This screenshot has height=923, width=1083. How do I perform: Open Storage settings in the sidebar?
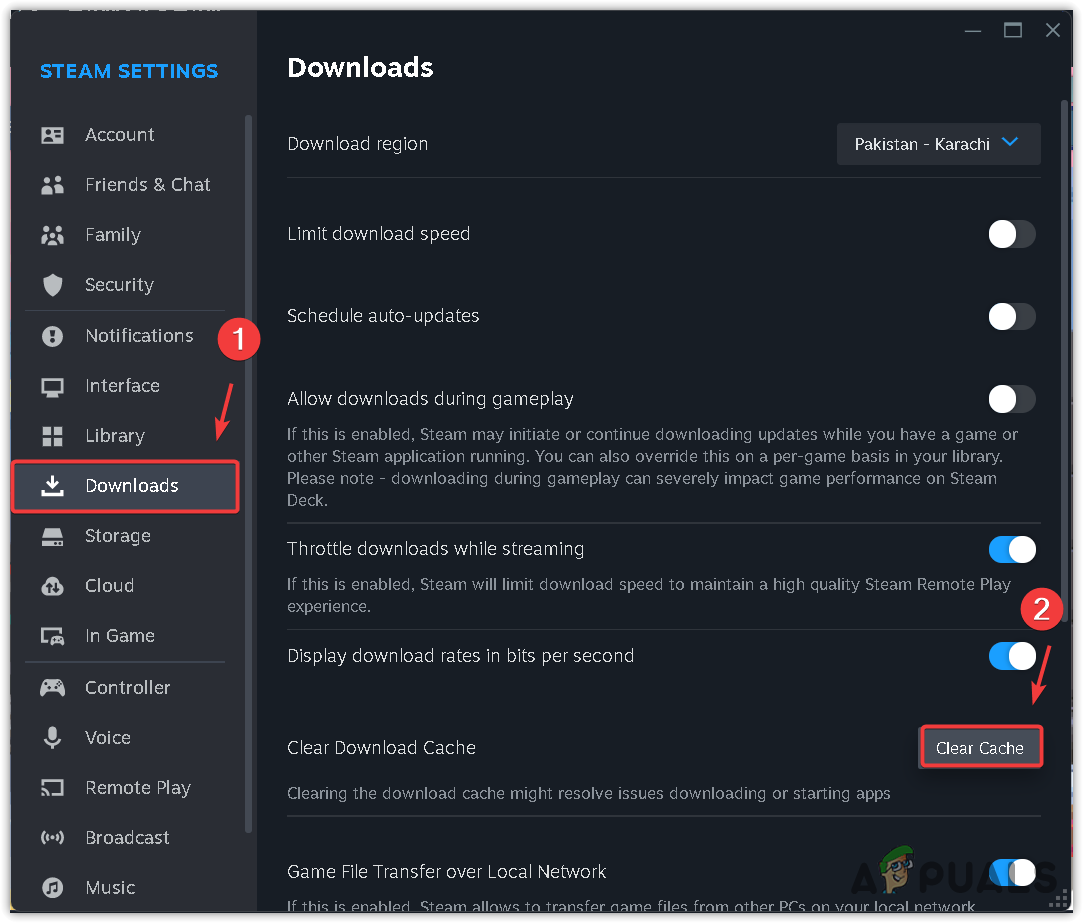pyautogui.click(x=117, y=536)
